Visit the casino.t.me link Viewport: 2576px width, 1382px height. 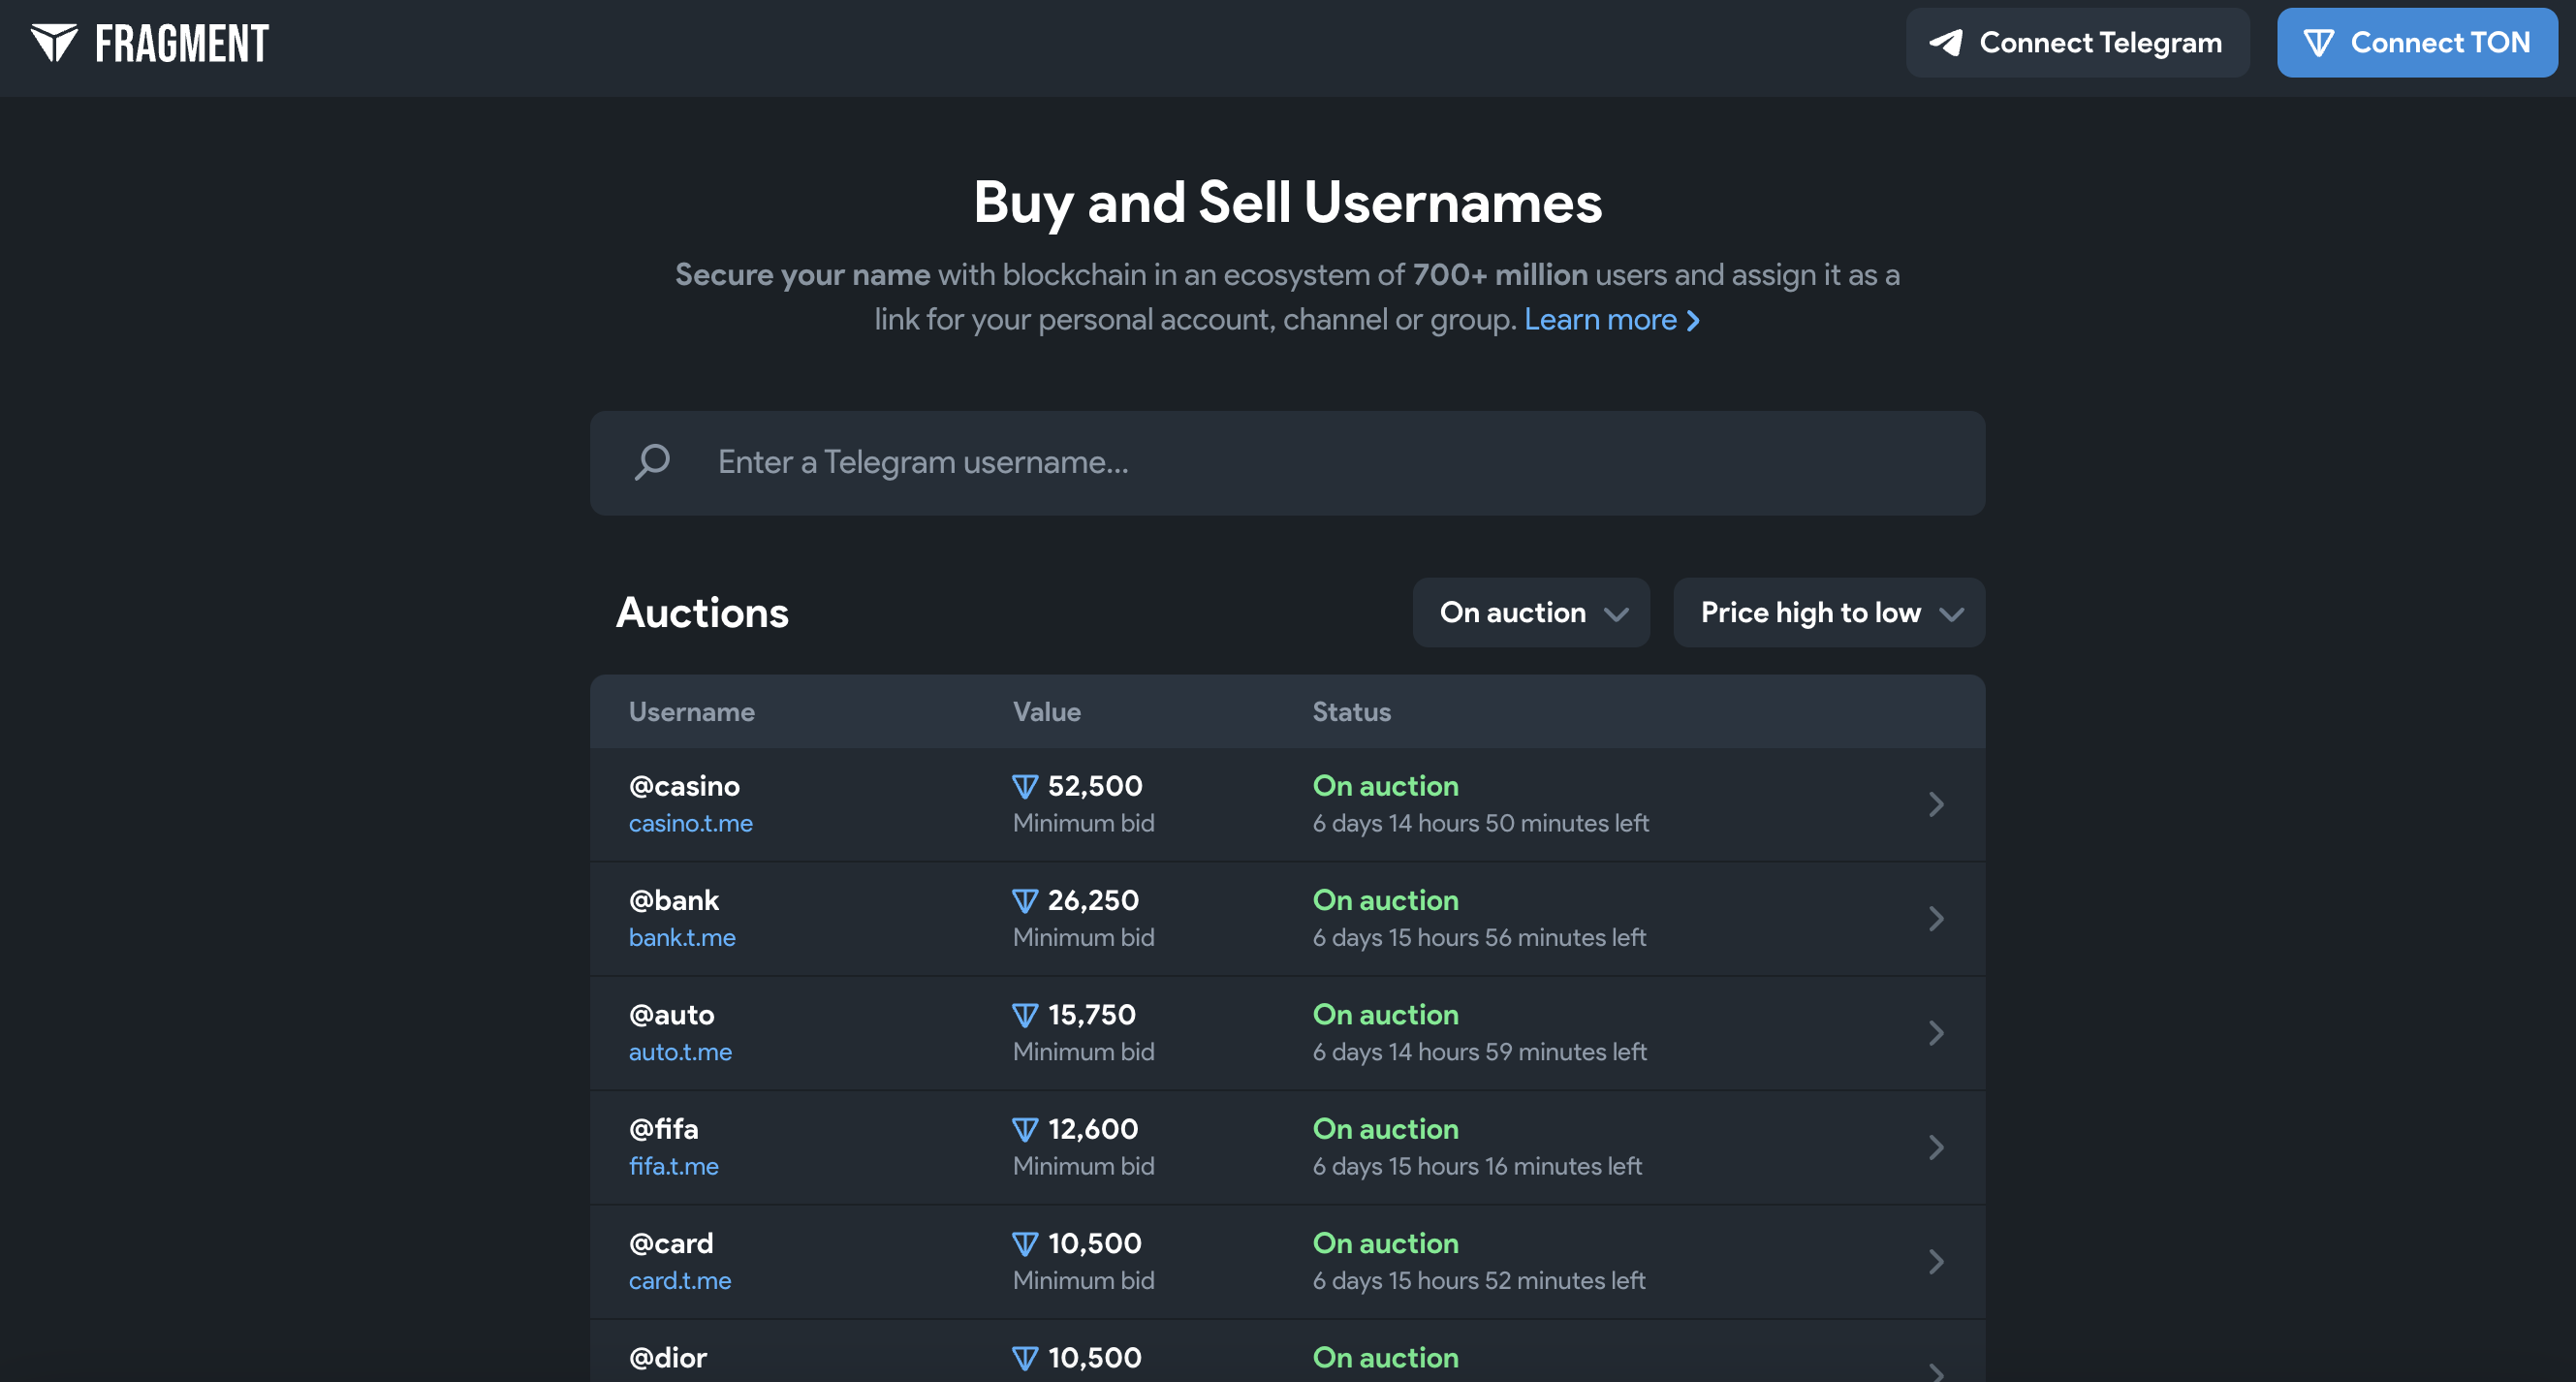click(690, 823)
